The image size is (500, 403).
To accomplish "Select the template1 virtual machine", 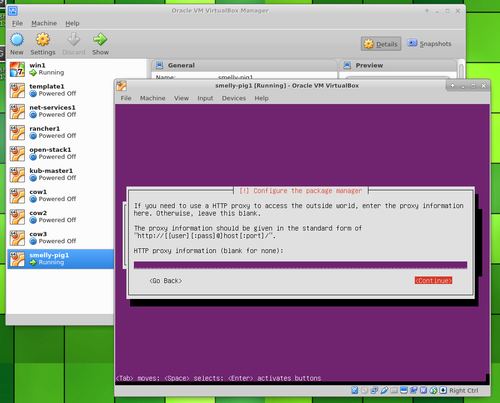I will [61, 90].
